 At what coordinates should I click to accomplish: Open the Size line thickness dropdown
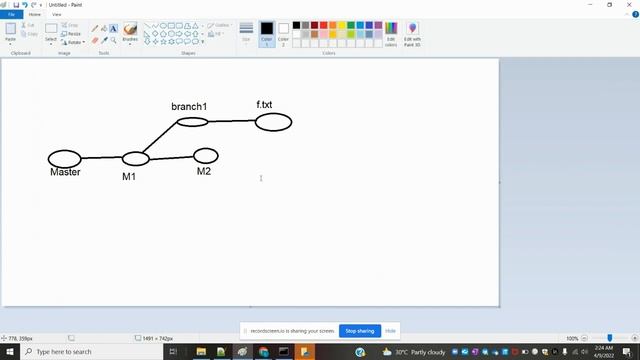click(246, 33)
